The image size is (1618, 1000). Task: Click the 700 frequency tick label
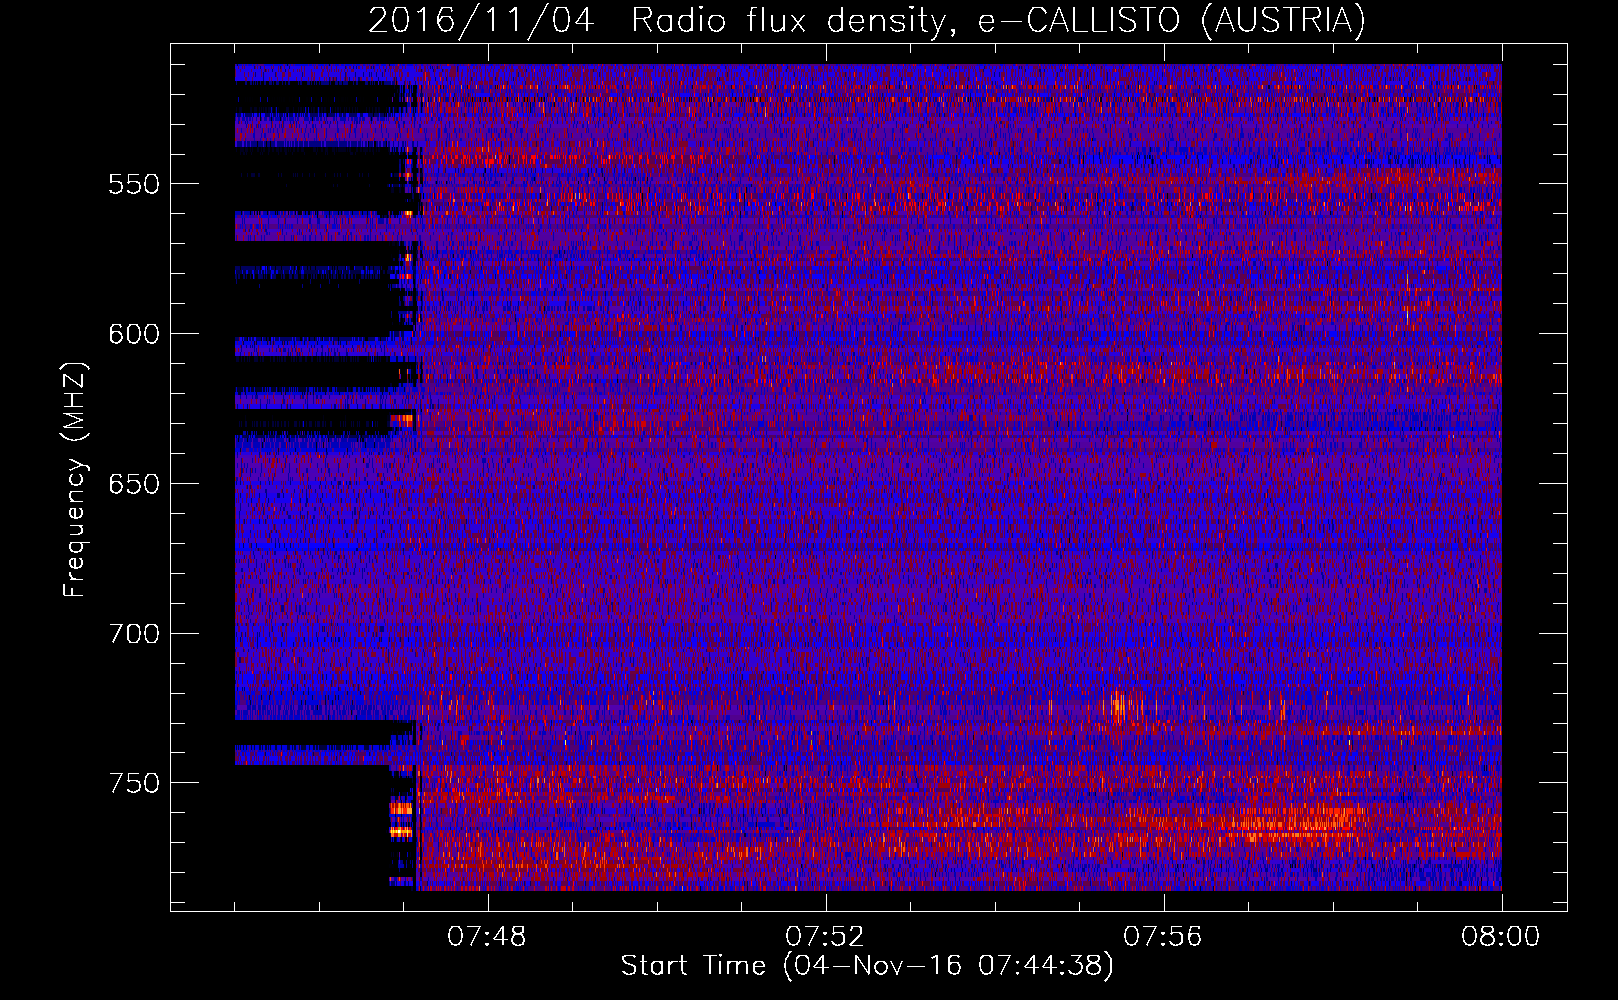click(134, 634)
